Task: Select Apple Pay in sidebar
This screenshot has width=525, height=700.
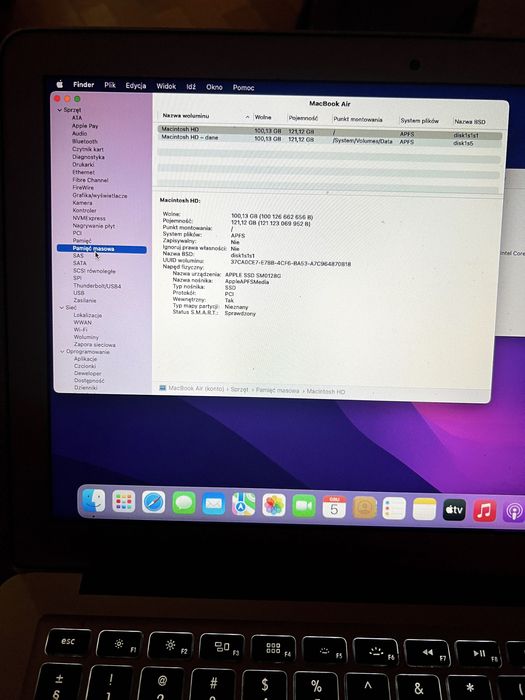Action: tap(85, 126)
